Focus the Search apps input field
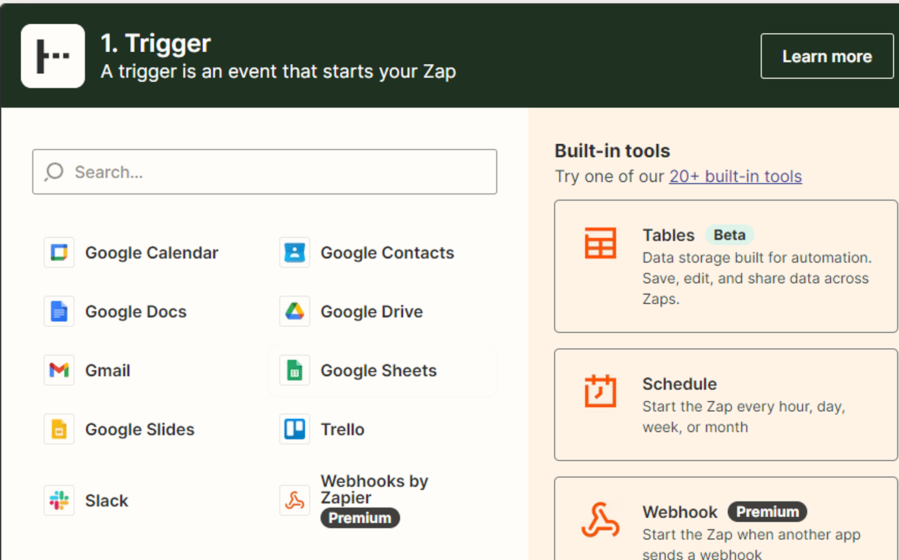899x560 pixels. pos(264,172)
